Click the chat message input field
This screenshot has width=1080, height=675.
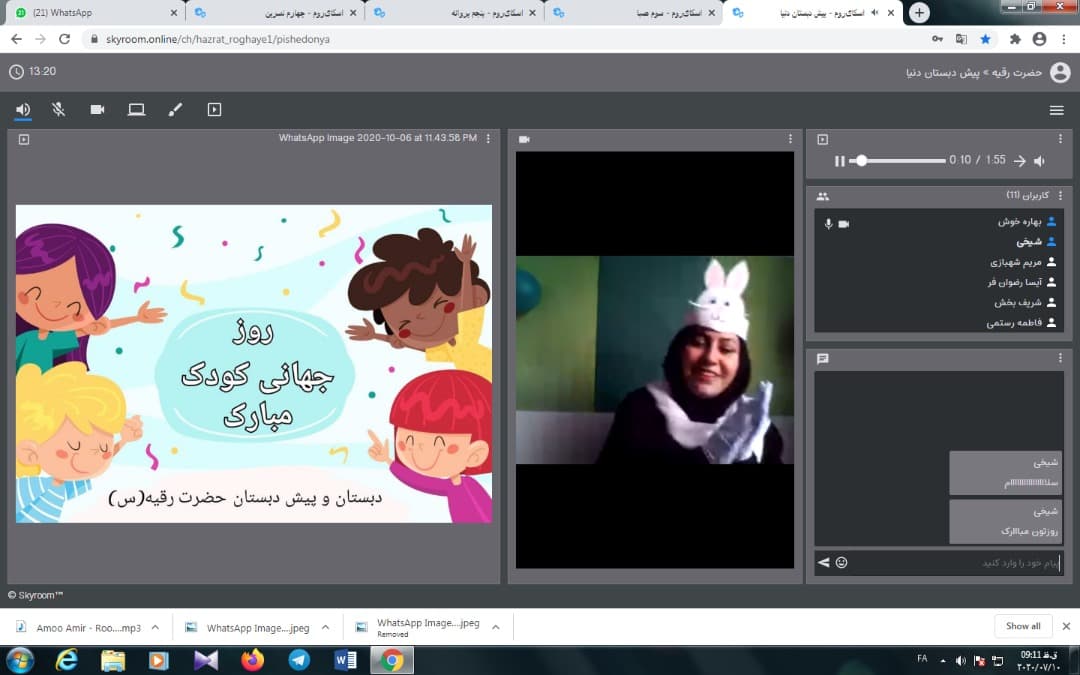pos(950,563)
